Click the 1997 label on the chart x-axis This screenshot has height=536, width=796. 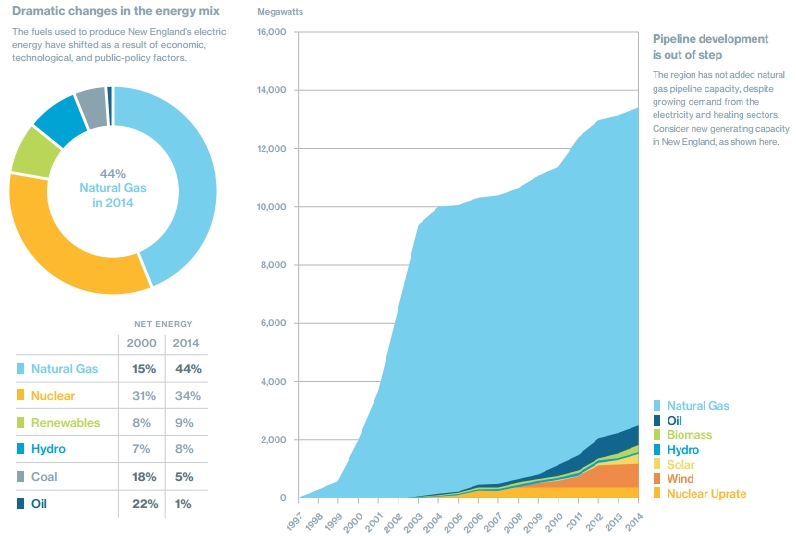click(x=295, y=521)
